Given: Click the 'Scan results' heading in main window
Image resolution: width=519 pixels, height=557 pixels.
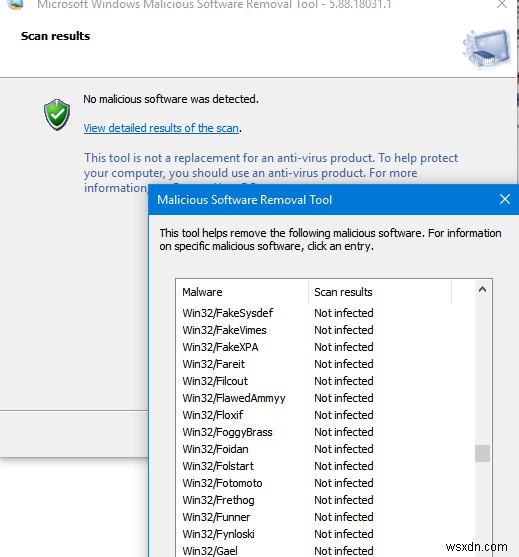Looking at the screenshot, I should coord(55,36).
